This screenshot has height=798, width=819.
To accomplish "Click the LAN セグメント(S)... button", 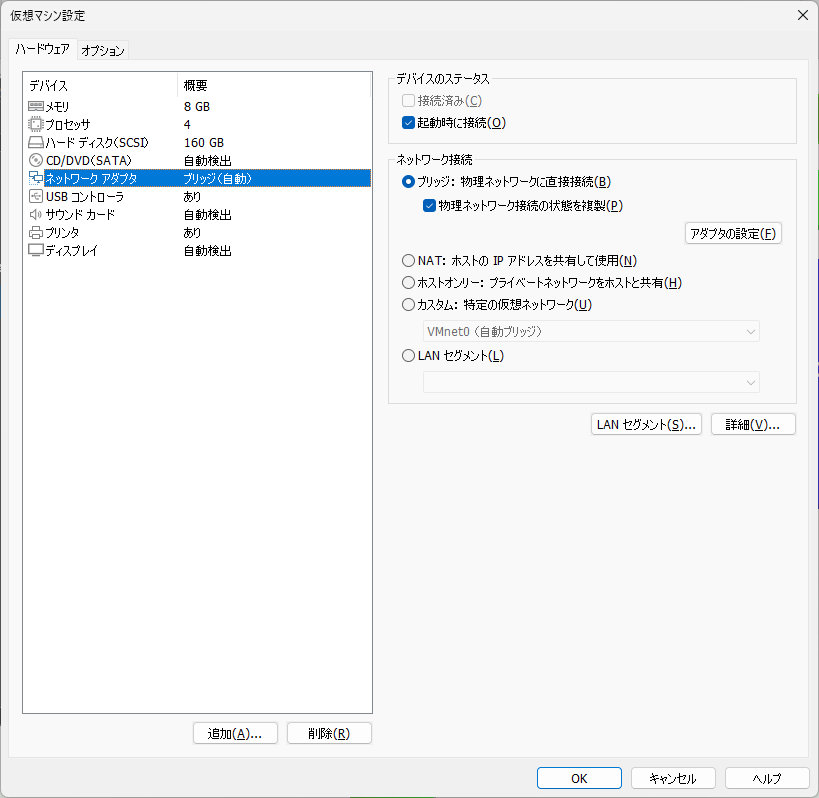I will tap(646, 425).
